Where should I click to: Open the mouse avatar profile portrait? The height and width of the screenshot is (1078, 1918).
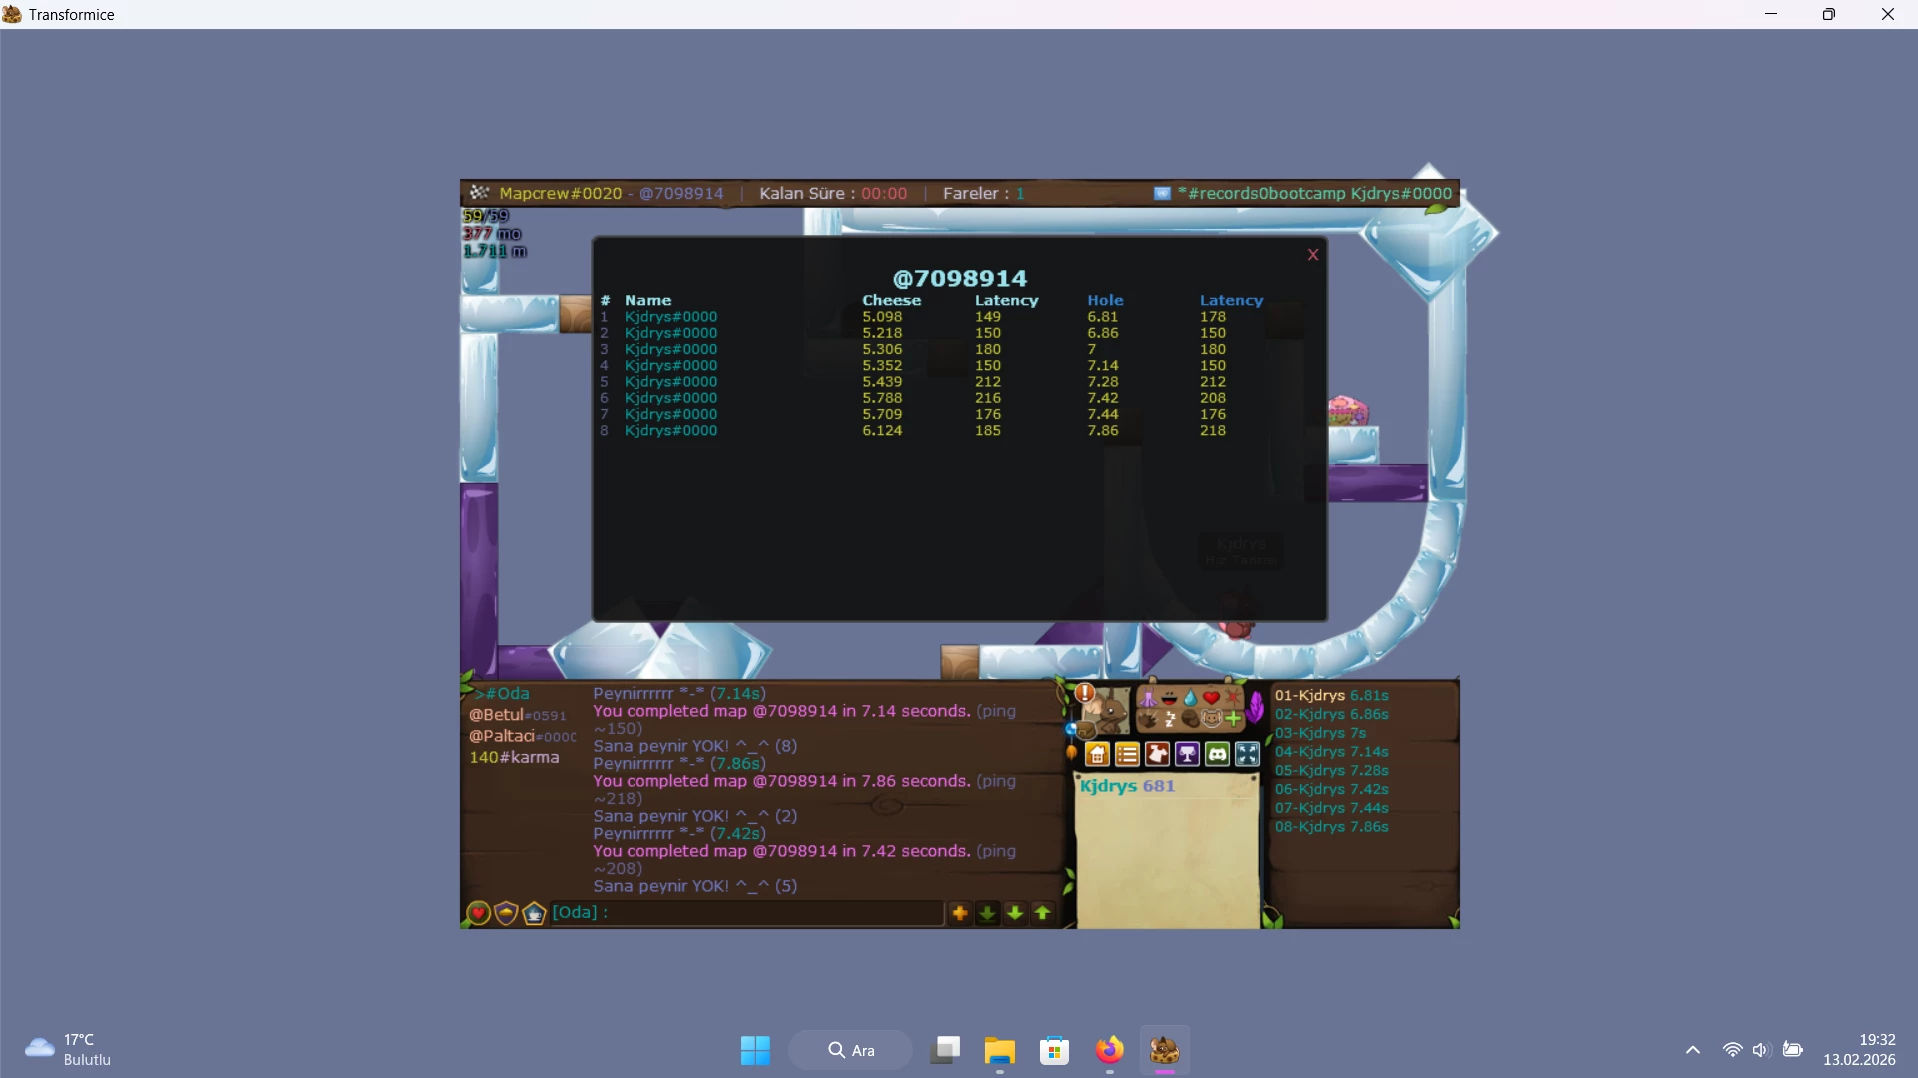click(x=1106, y=711)
